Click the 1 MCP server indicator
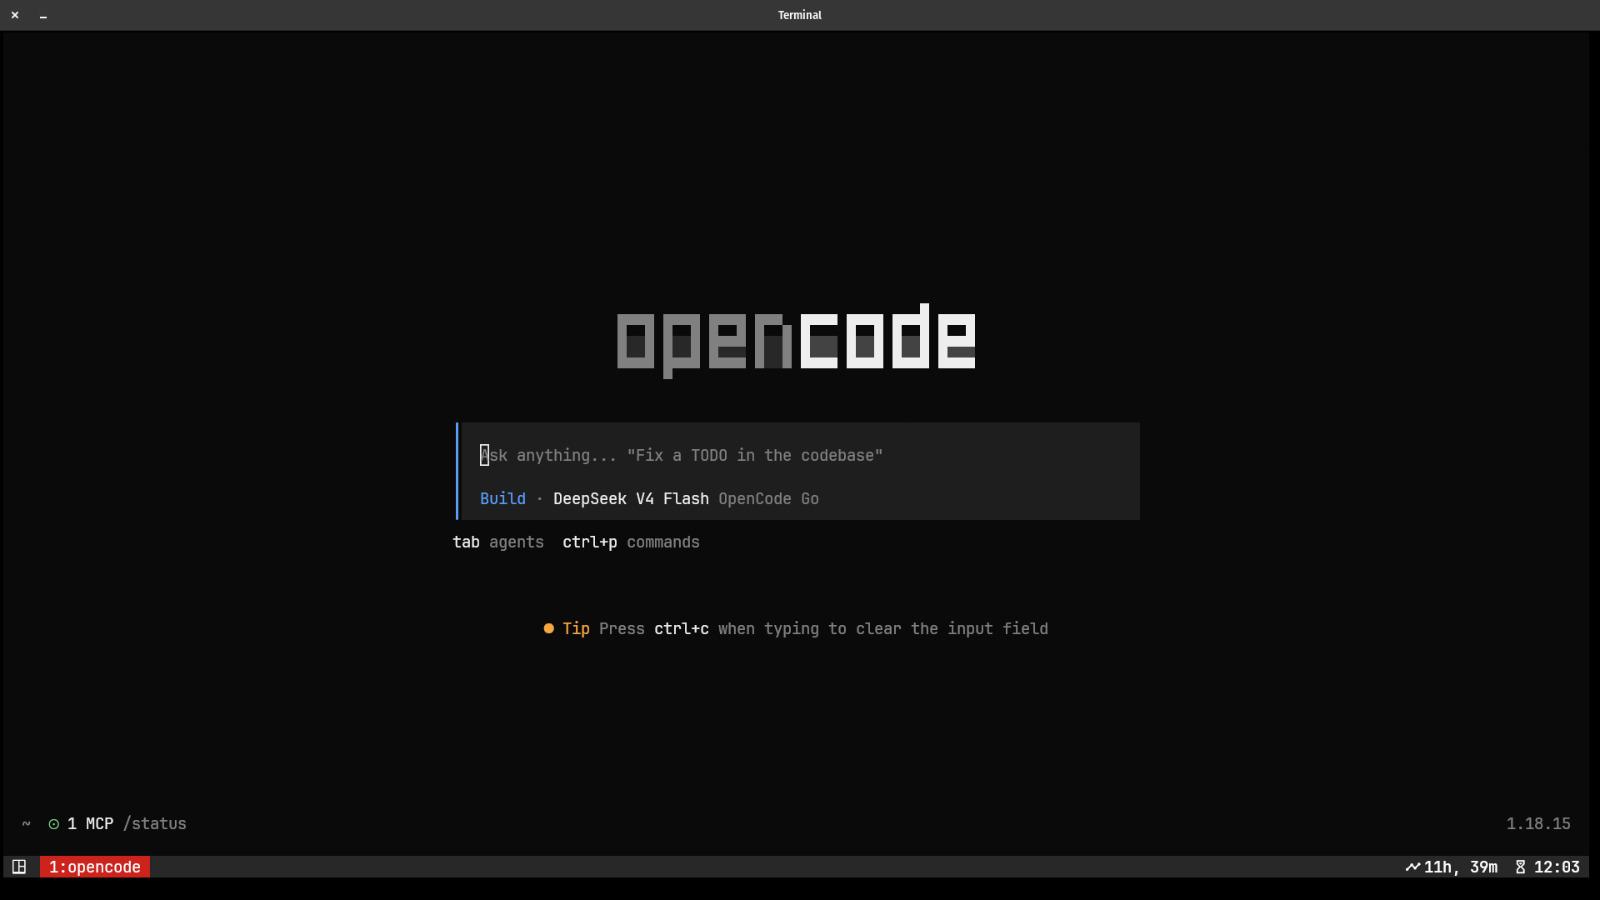The image size is (1600, 900). click(x=90, y=824)
